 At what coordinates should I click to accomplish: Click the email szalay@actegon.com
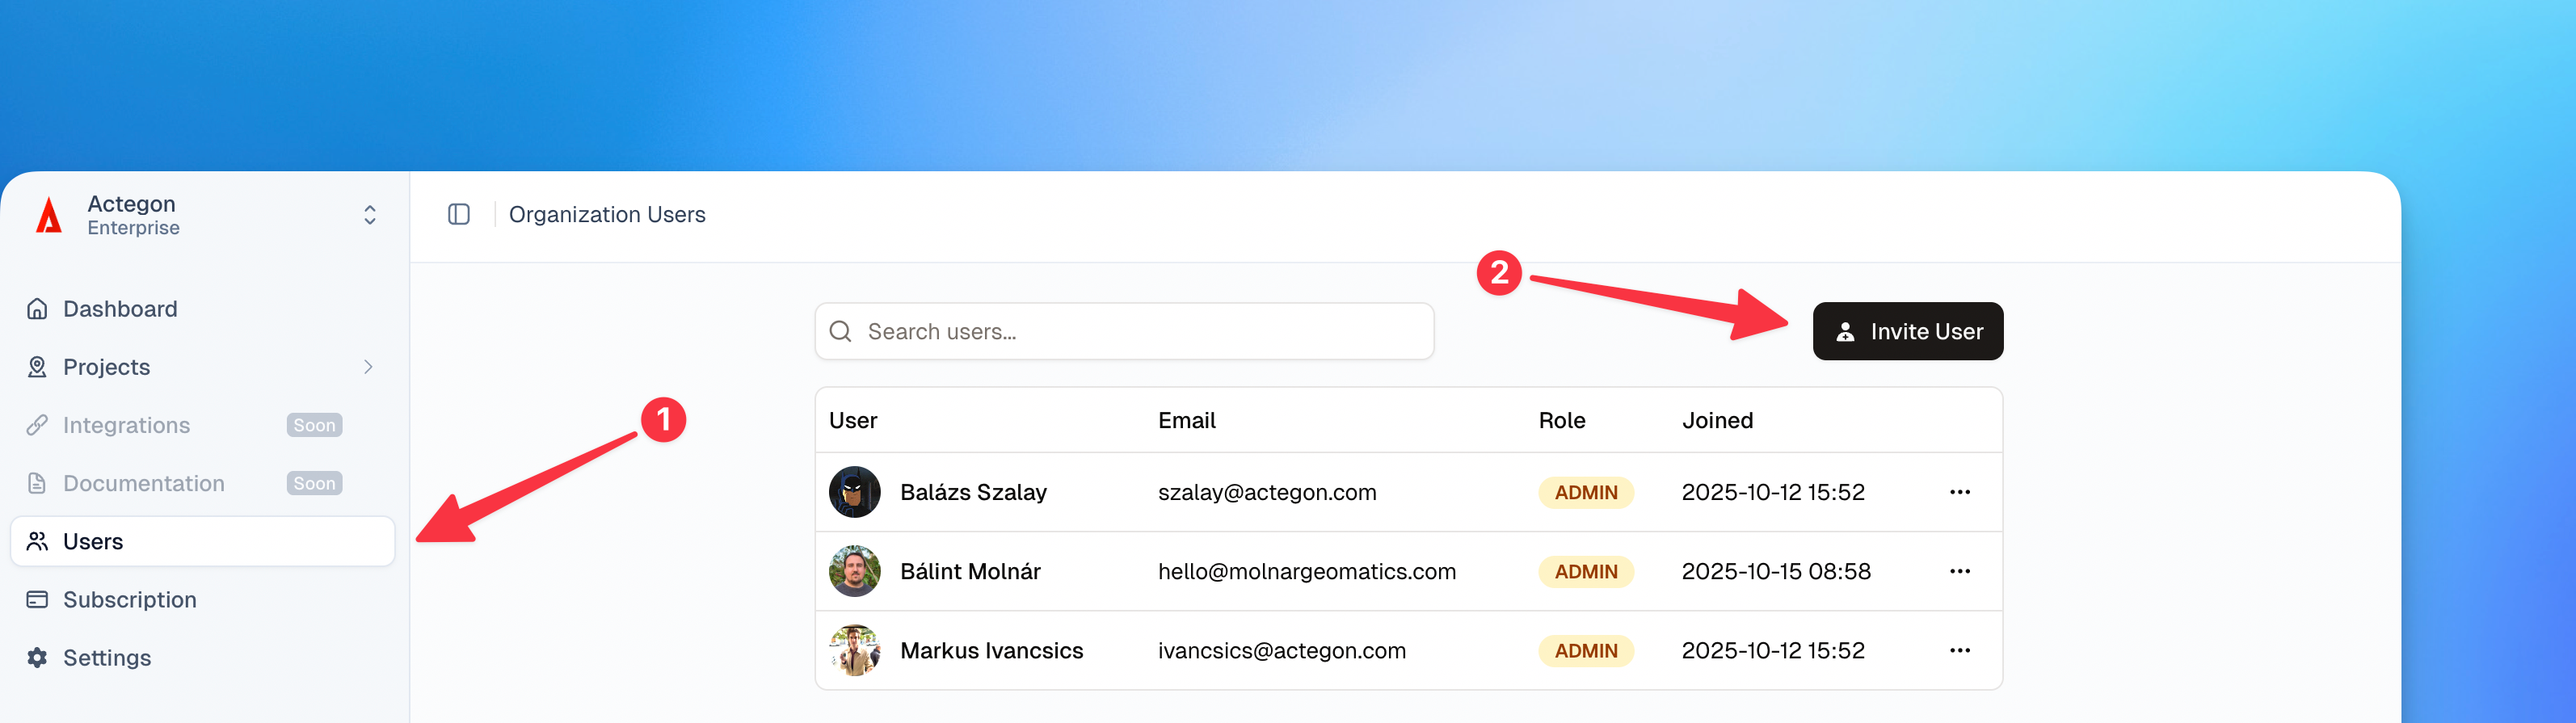(x=1267, y=492)
